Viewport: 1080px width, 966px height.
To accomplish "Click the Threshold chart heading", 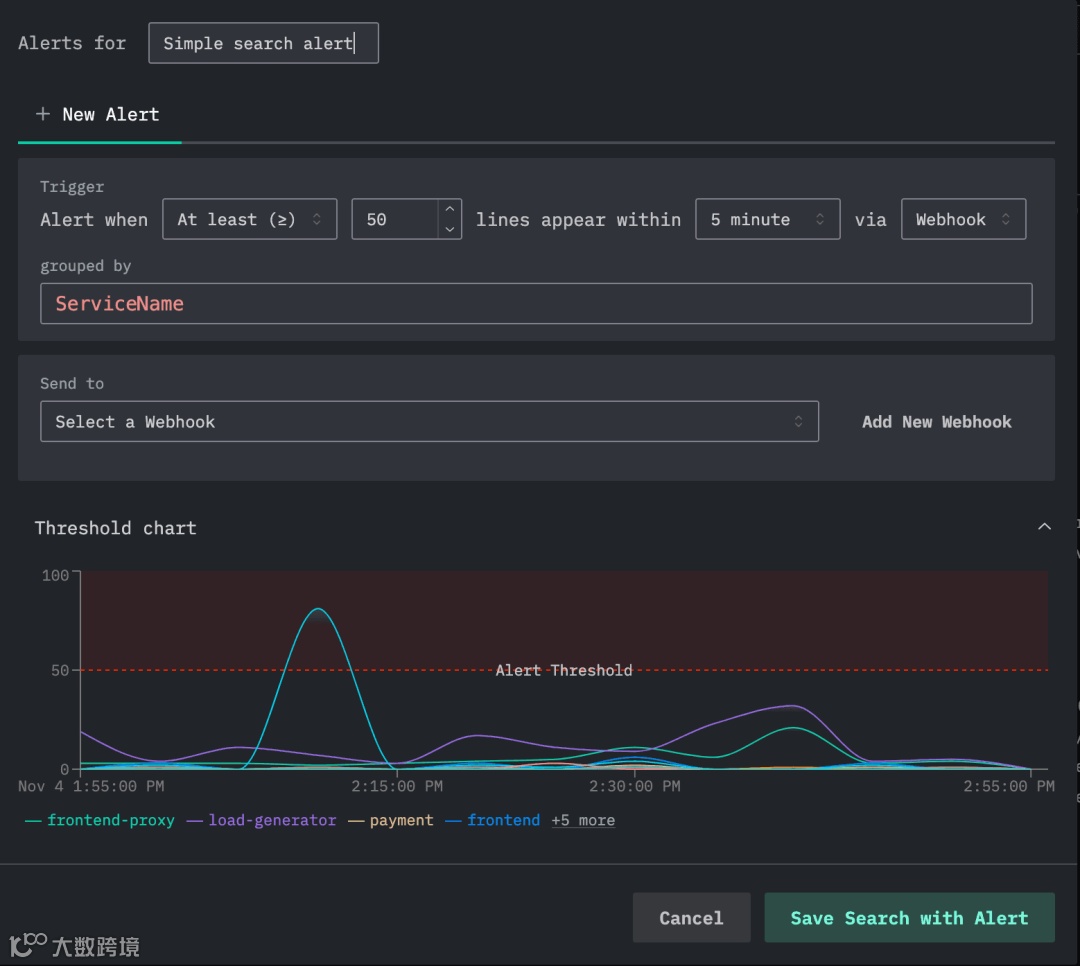I will [x=116, y=528].
